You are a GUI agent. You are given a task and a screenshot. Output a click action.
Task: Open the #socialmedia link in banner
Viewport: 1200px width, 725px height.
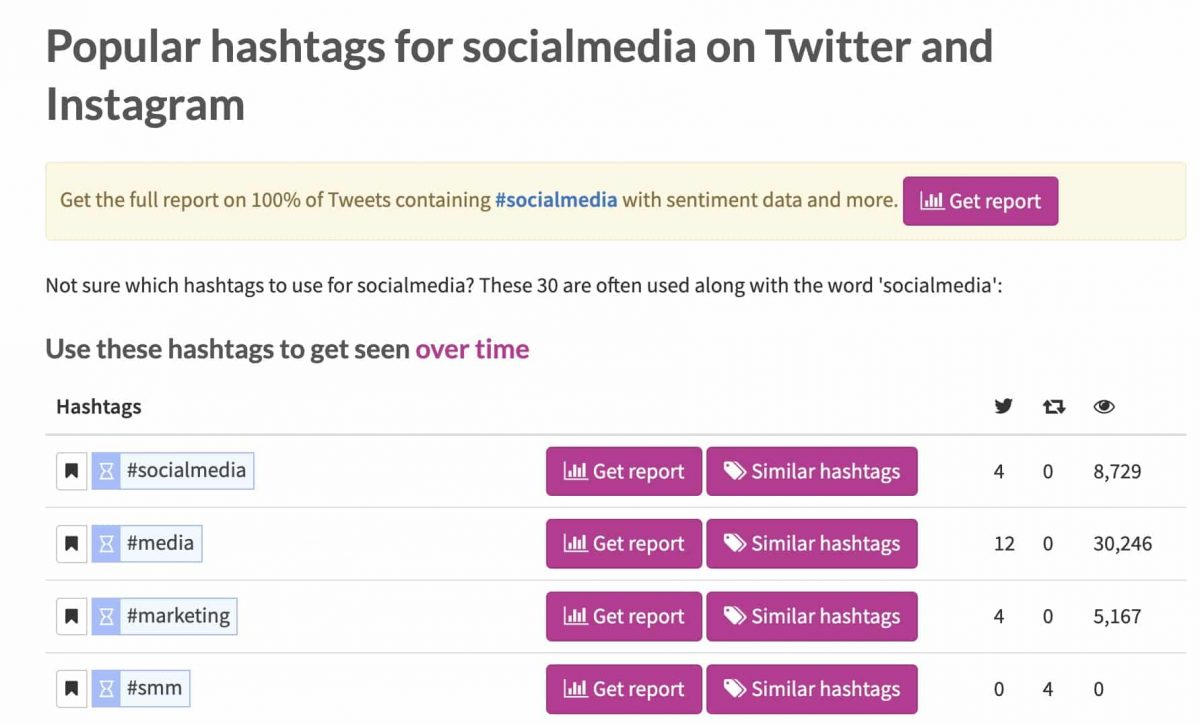(x=555, y=200)
